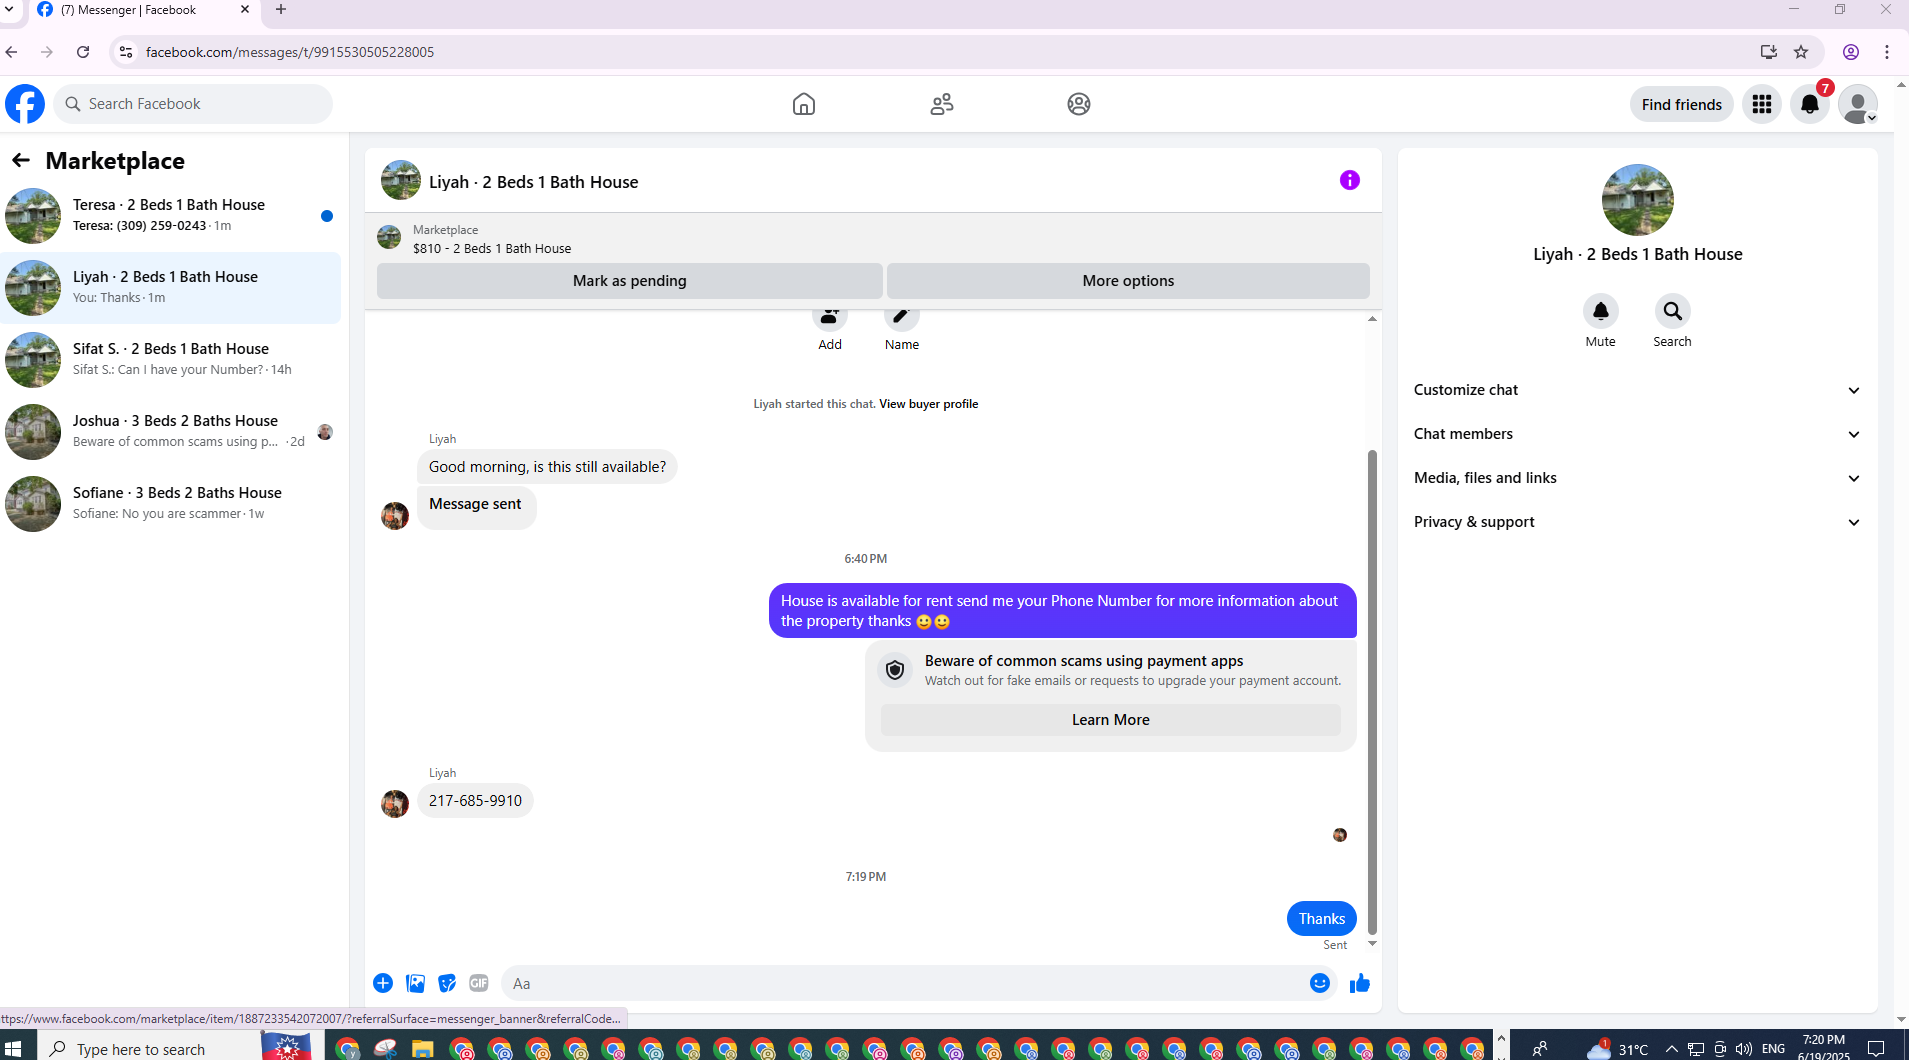Expand the Customize chat section
Screen dimensions: 1909x1060
click(x=1638, y=390)
